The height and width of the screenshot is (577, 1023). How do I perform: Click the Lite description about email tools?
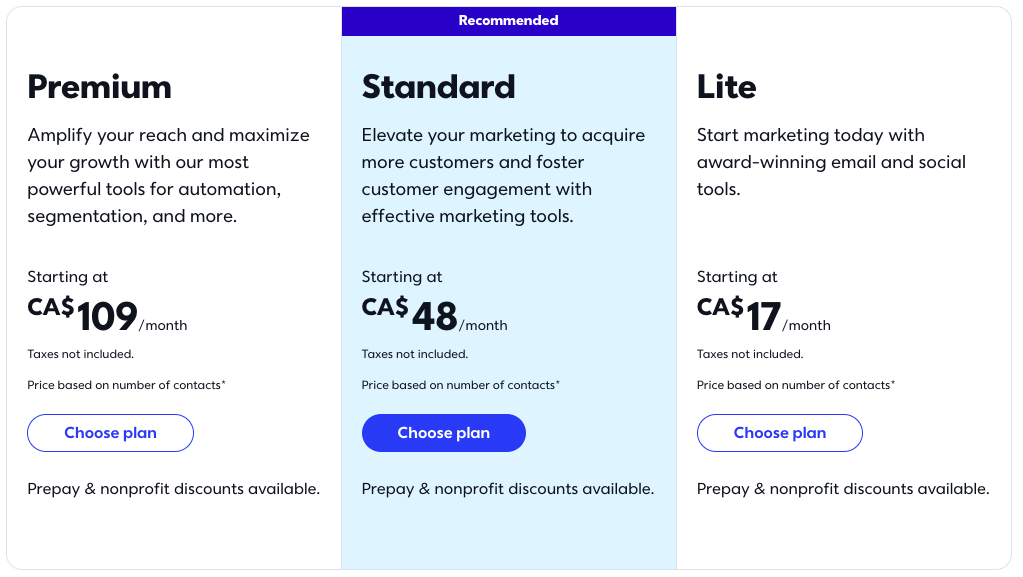click(x=831, y=161)
